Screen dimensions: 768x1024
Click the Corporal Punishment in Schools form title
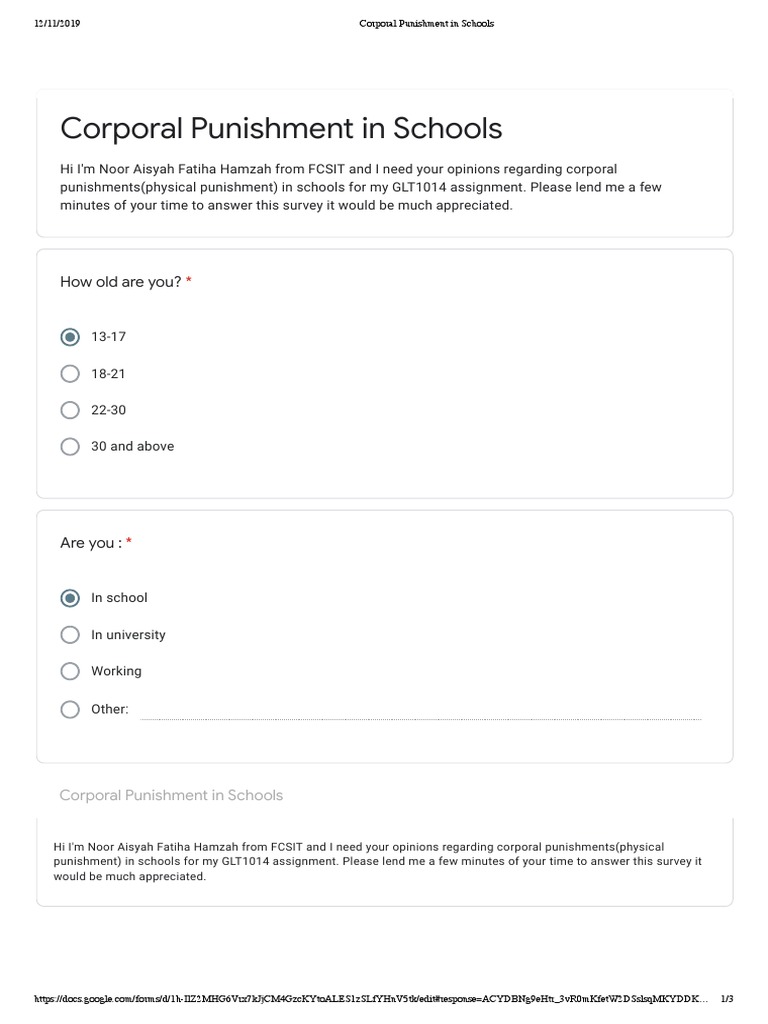pyautogui.click(x=281, y=128)
